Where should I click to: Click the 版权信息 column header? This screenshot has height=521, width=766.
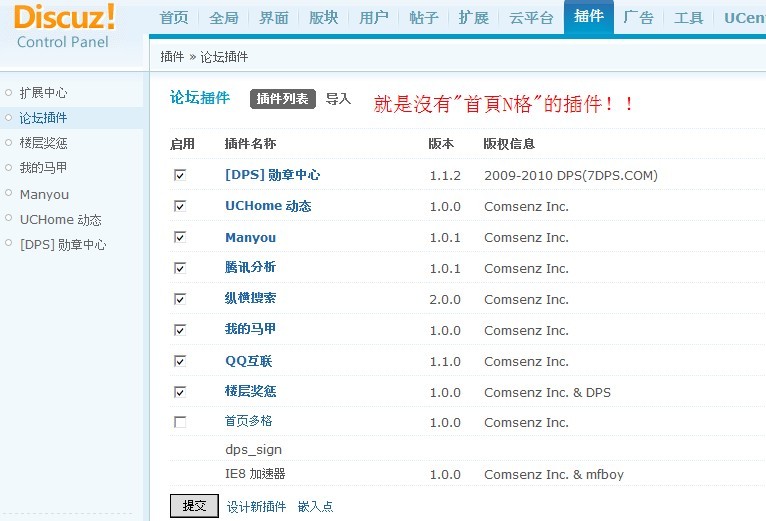[509, 144]
